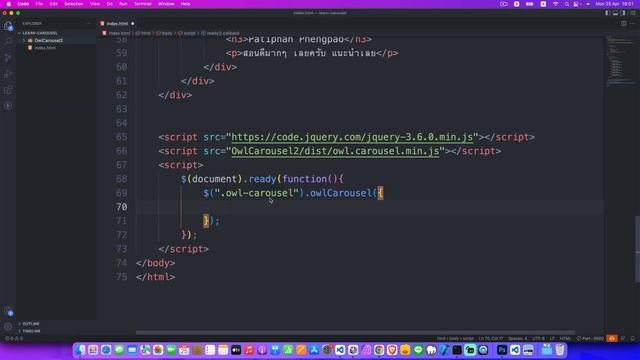Toggle the primary sidebar layout icon
Screen dimensions: 640x360
(608, 13)
